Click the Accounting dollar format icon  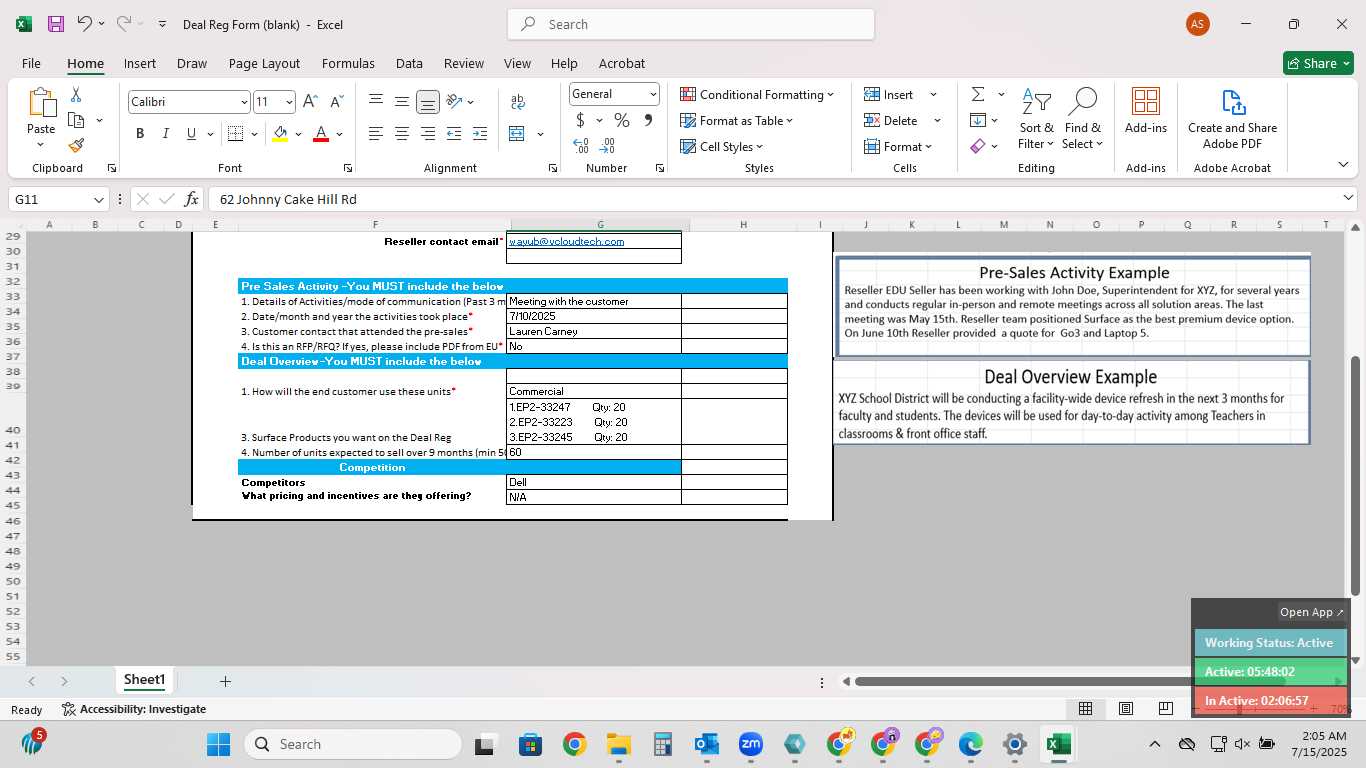tap(580, 120)
